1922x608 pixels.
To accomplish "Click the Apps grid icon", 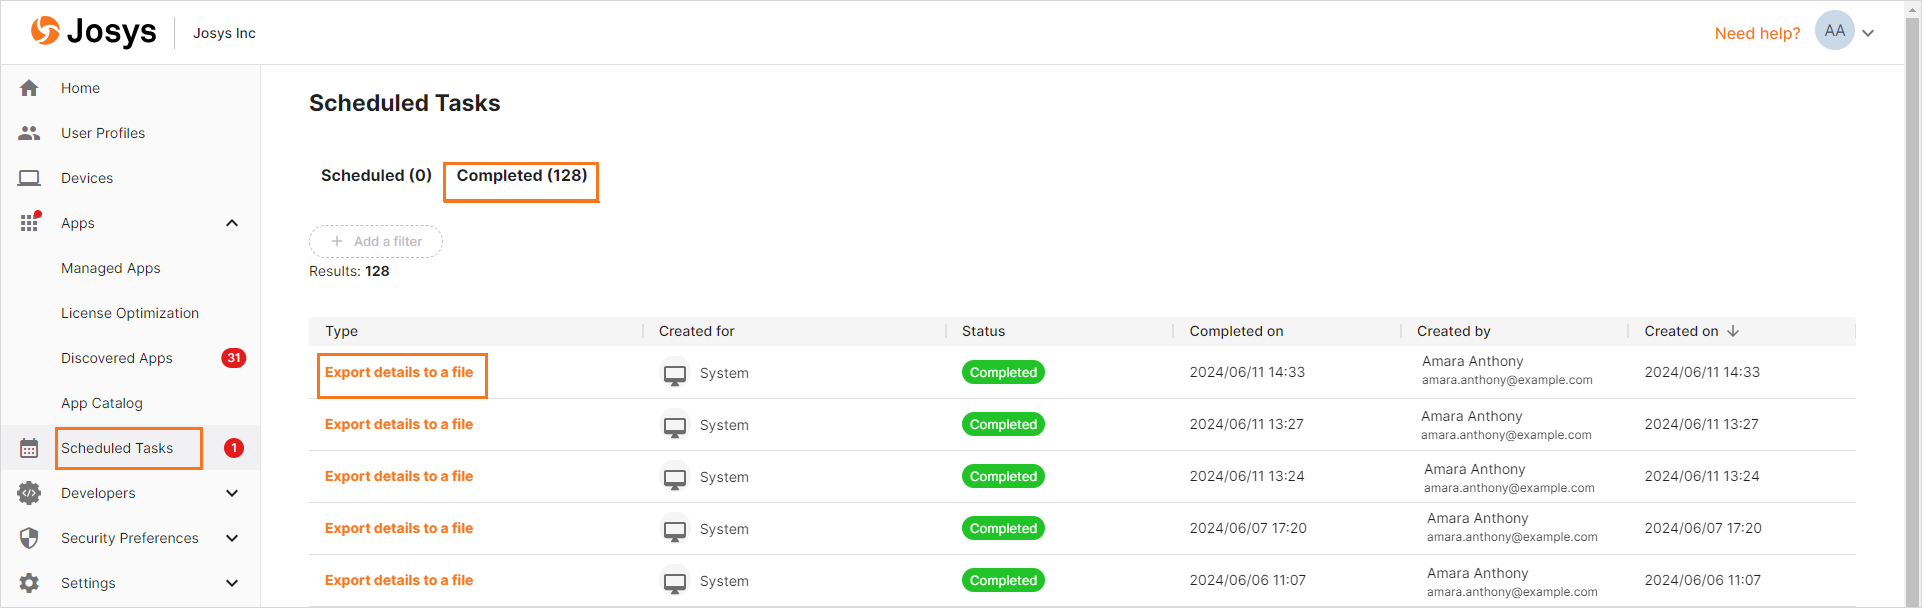I will pos(29,222).
